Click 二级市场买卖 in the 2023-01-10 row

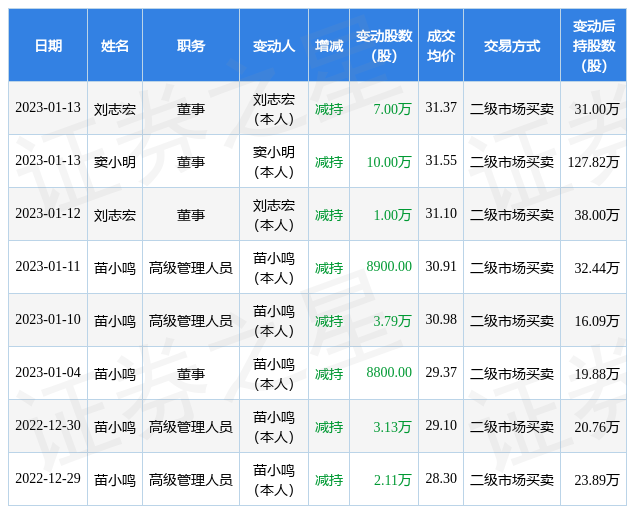(512, 321)
